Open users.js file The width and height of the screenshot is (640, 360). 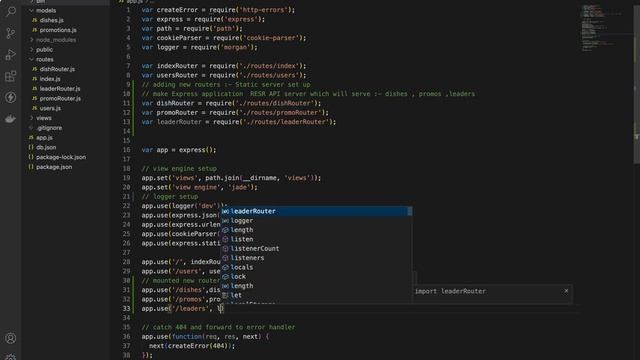tap(50, 109)
